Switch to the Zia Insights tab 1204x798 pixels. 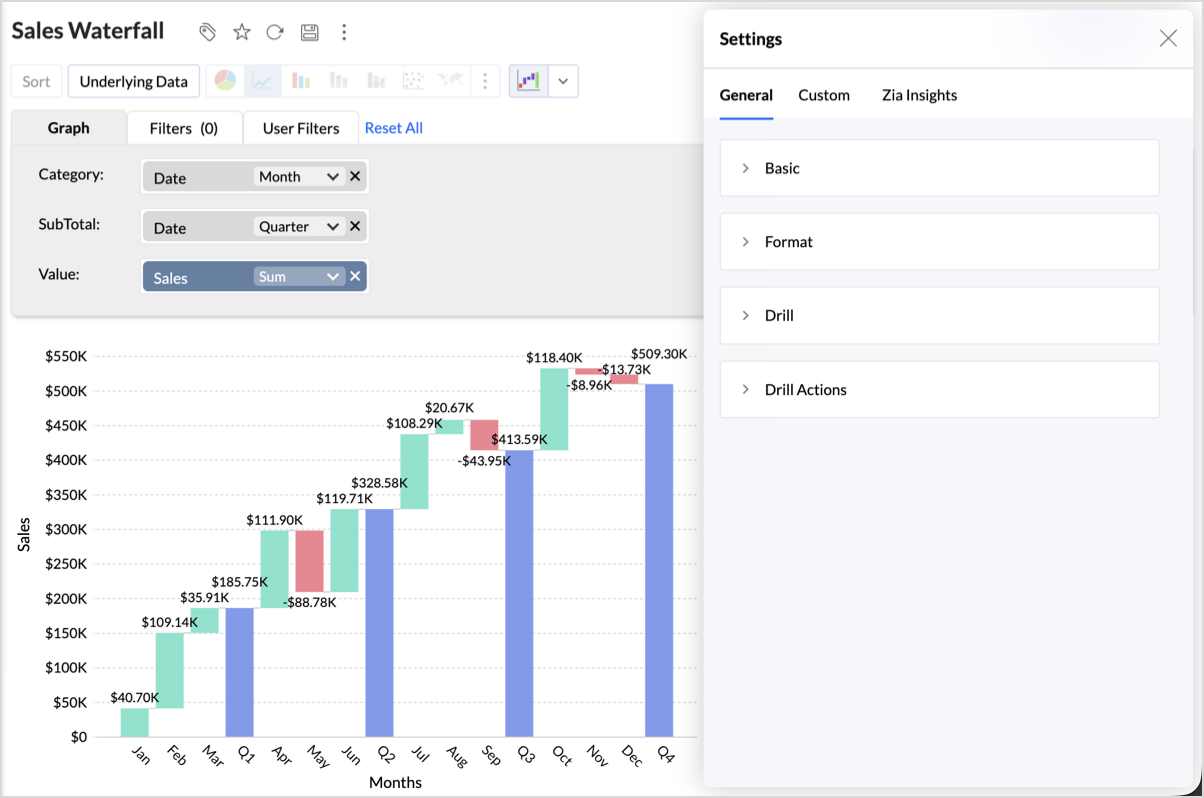[919, 95]
